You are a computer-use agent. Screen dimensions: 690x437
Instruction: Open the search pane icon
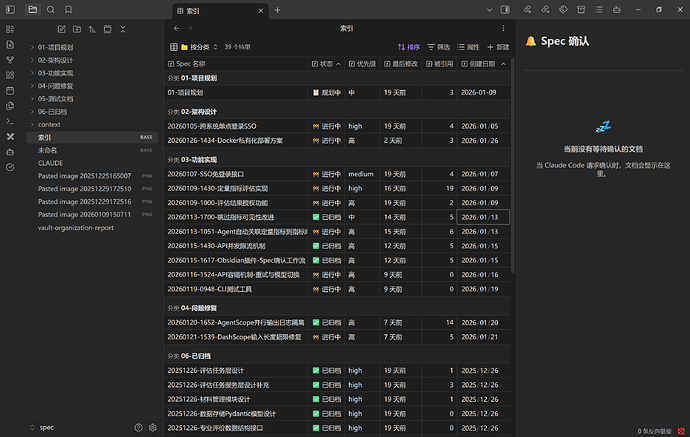tap(51, 10)
